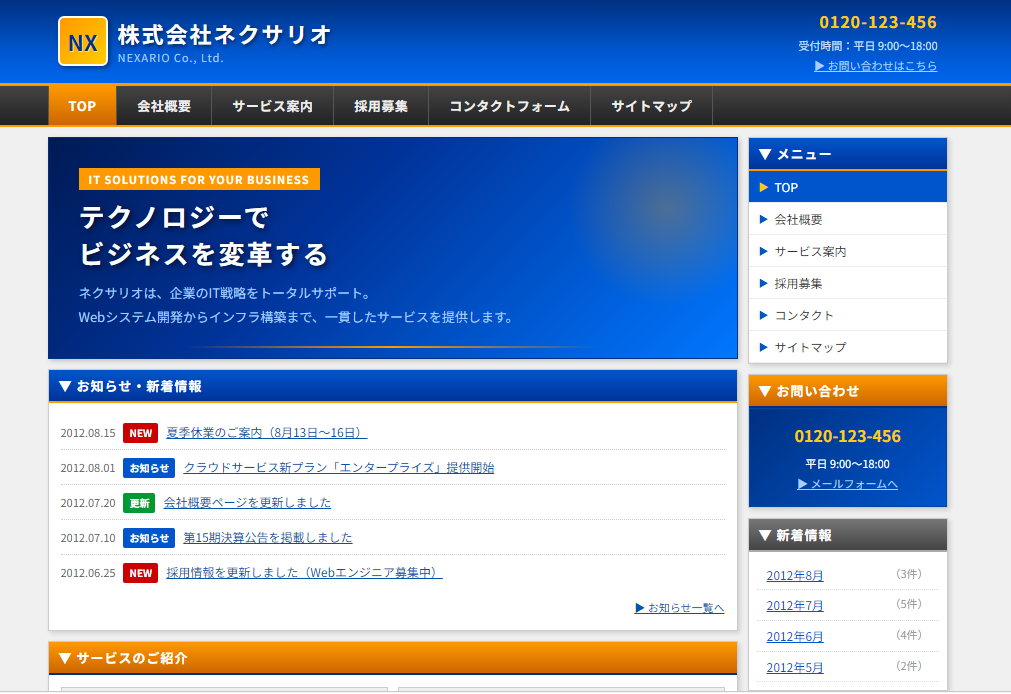Click the (5件) count beside 2012年7月
1011x694 pixels.
908,604
